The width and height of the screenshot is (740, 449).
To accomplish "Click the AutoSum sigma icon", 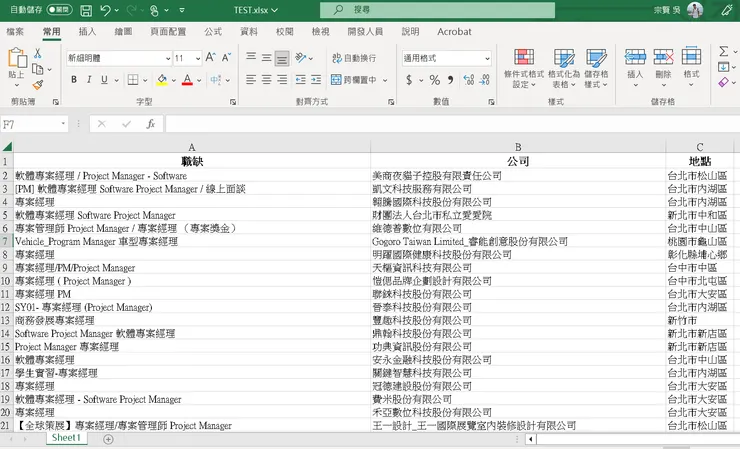I will (723, 51).
